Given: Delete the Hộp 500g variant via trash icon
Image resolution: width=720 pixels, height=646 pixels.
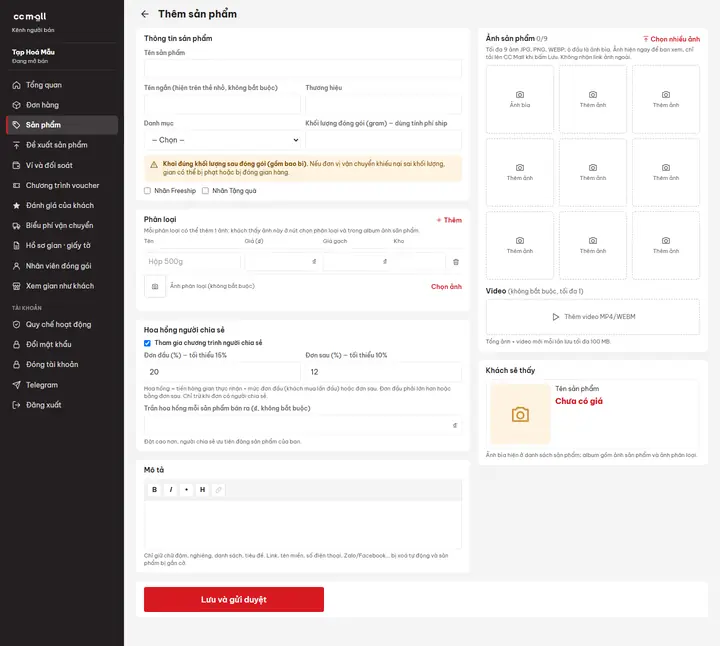Looking at the screenshot, I should [456, 262].
